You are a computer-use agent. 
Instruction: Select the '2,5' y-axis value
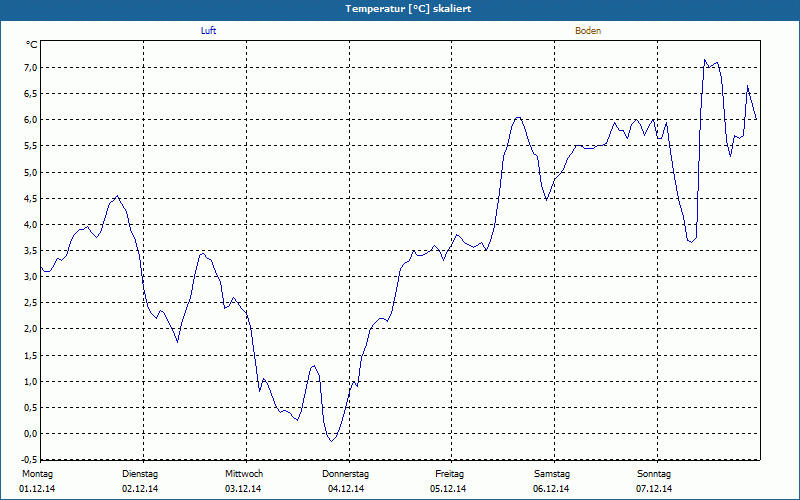[x=31, y=303]
